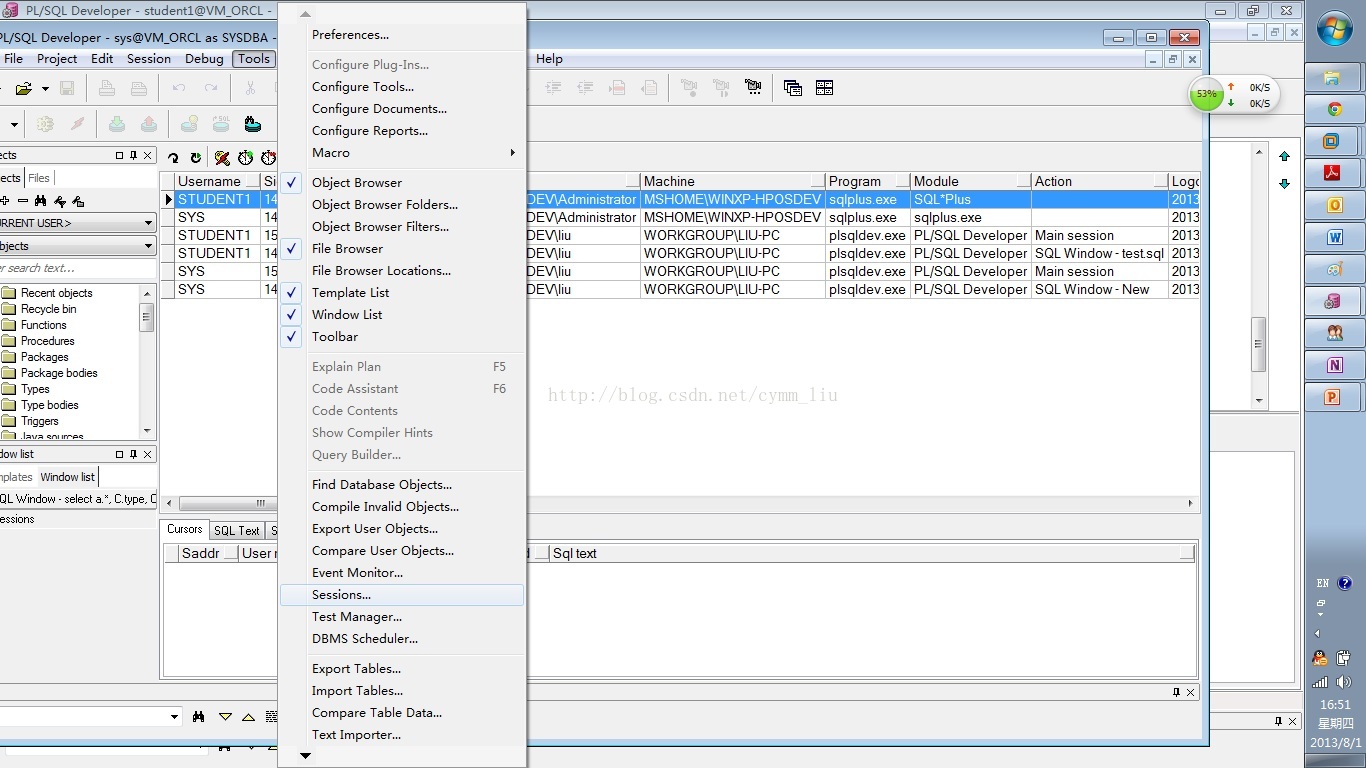This screenshot has width=1366, height=768.
Task: Click the green up arrow beside the scrollbar
Action: click(x=1285, y=156)
